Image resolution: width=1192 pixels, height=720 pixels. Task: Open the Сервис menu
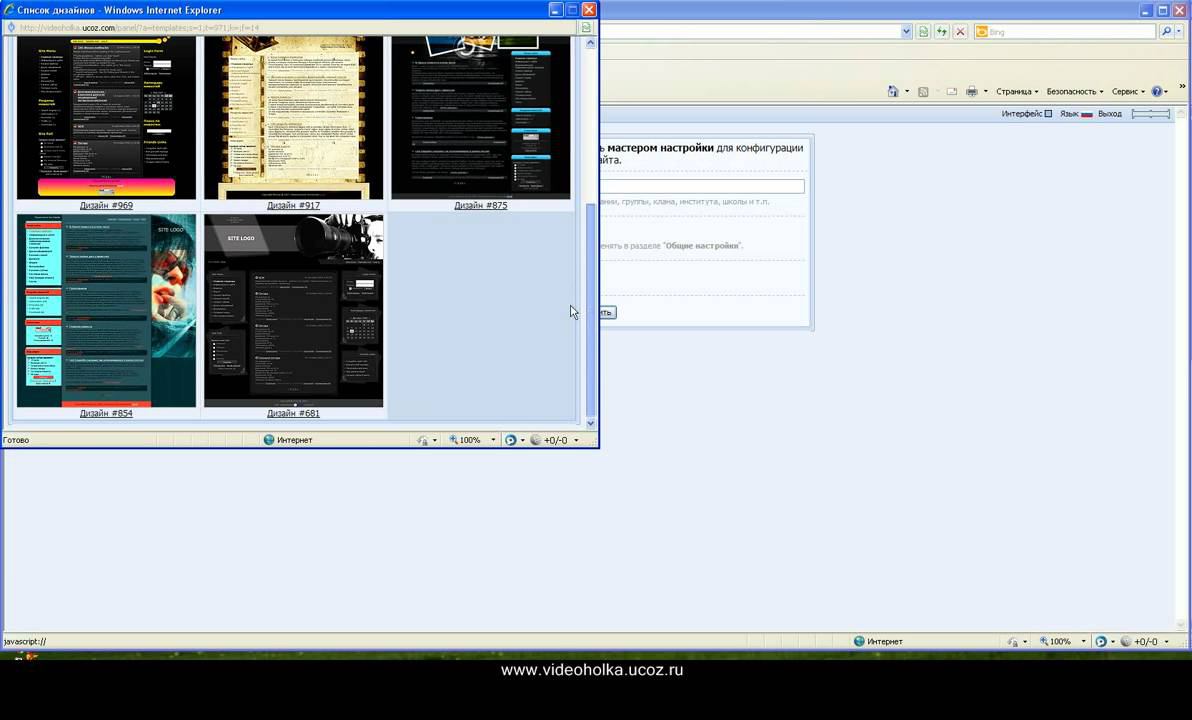[1128, 91]
